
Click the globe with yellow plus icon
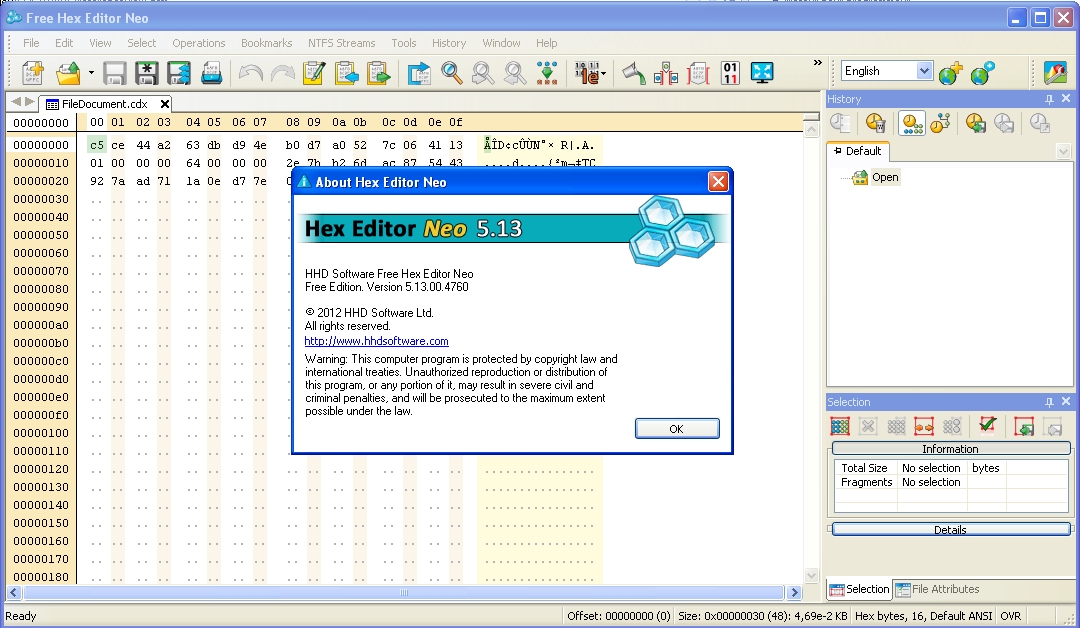951,72
